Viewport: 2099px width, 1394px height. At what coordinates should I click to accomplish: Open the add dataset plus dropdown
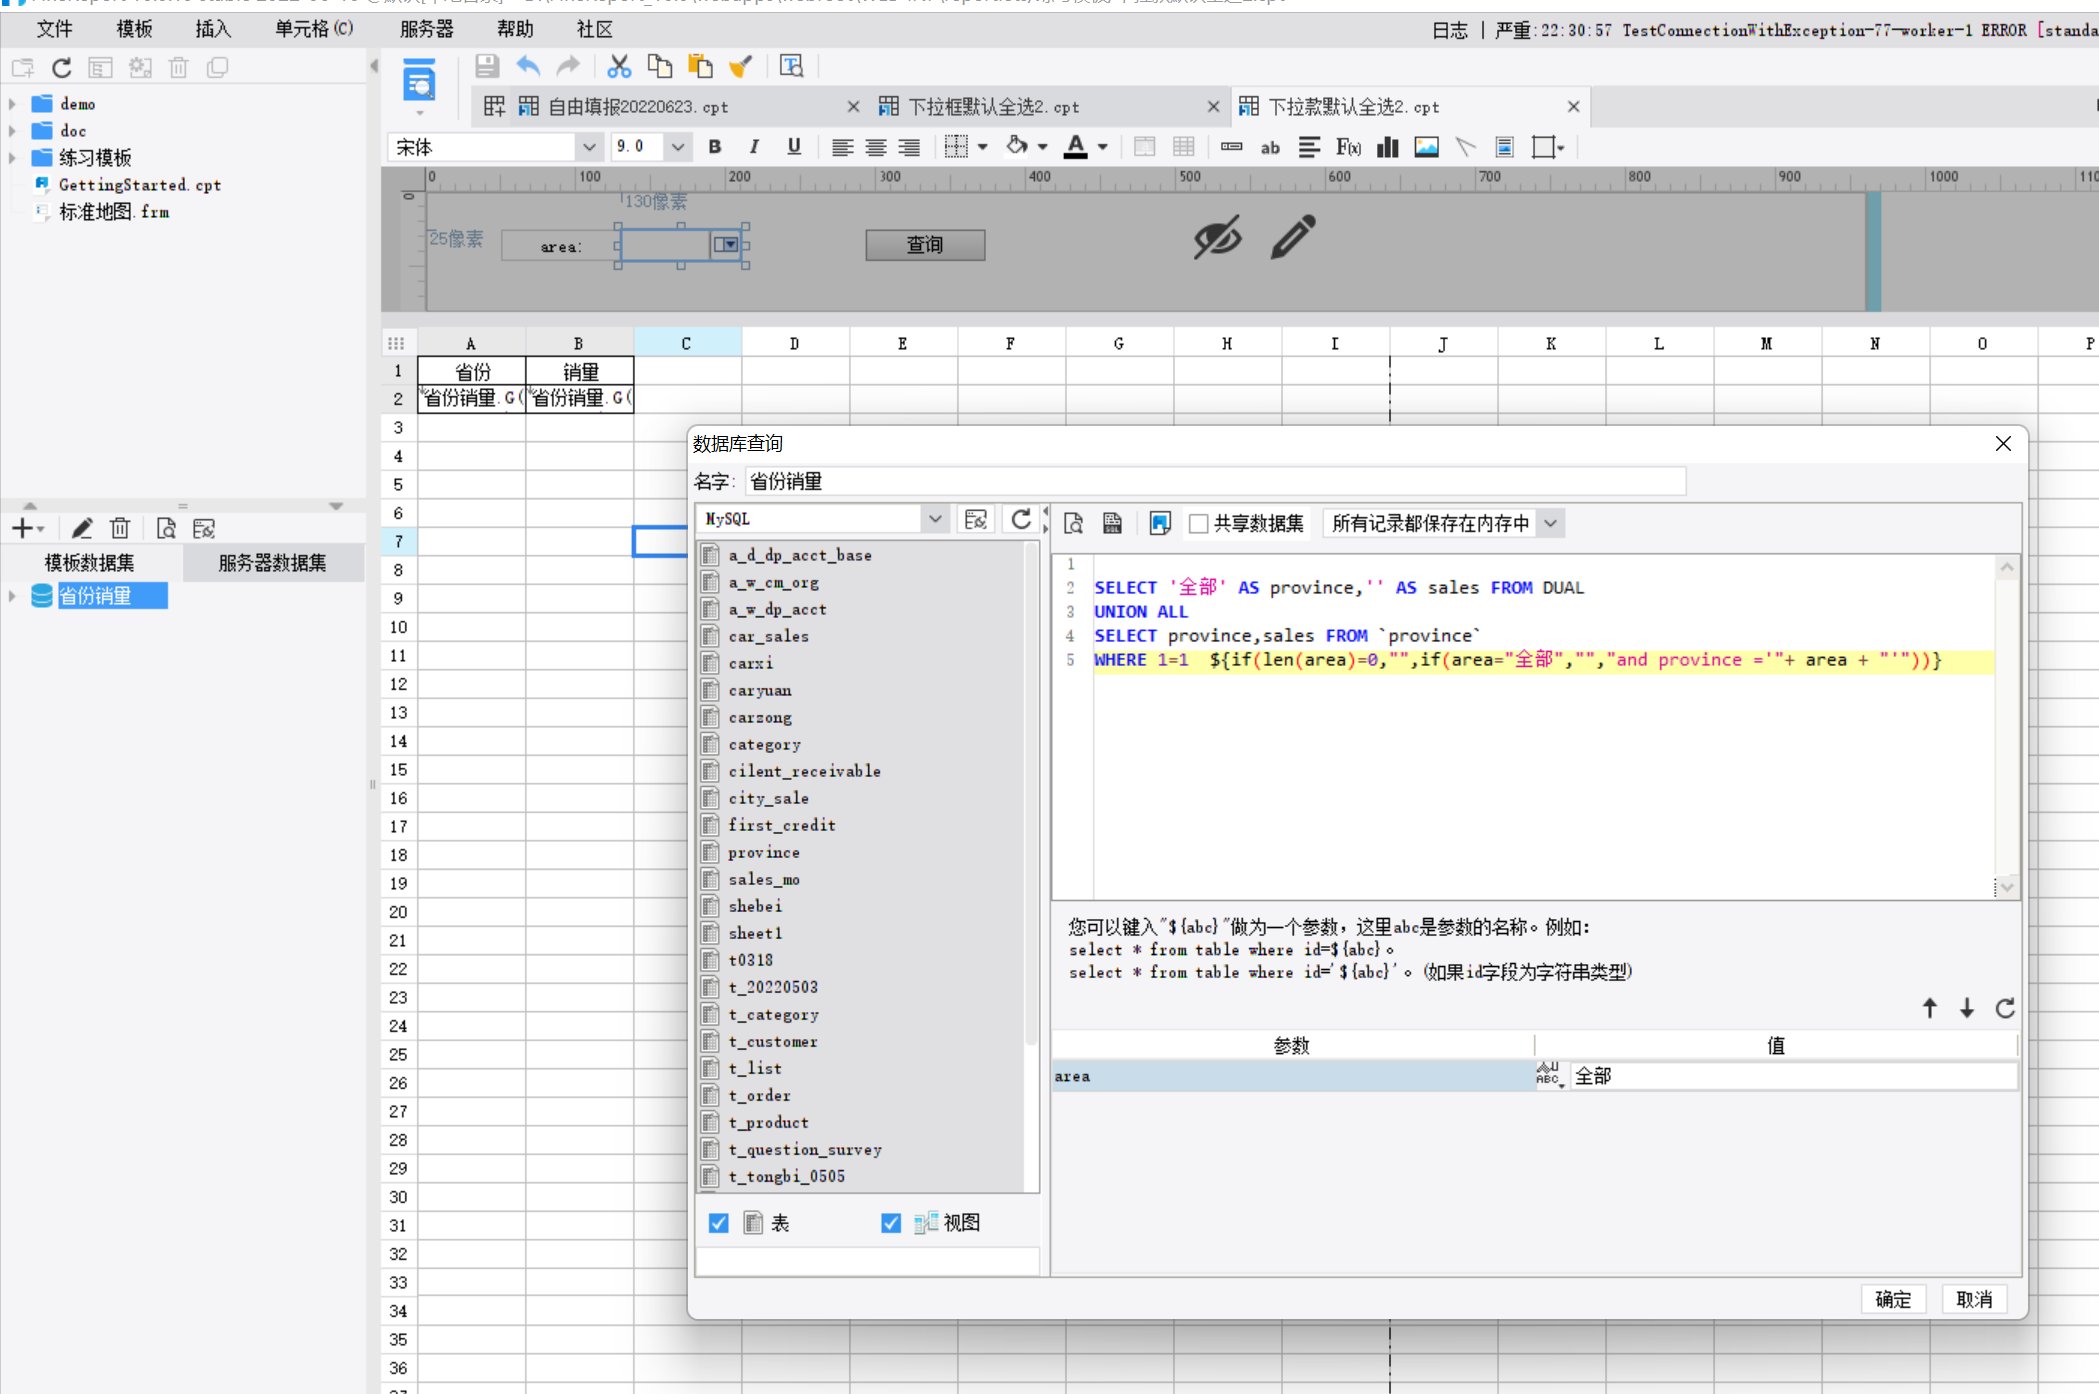click(x=28, y=528)
